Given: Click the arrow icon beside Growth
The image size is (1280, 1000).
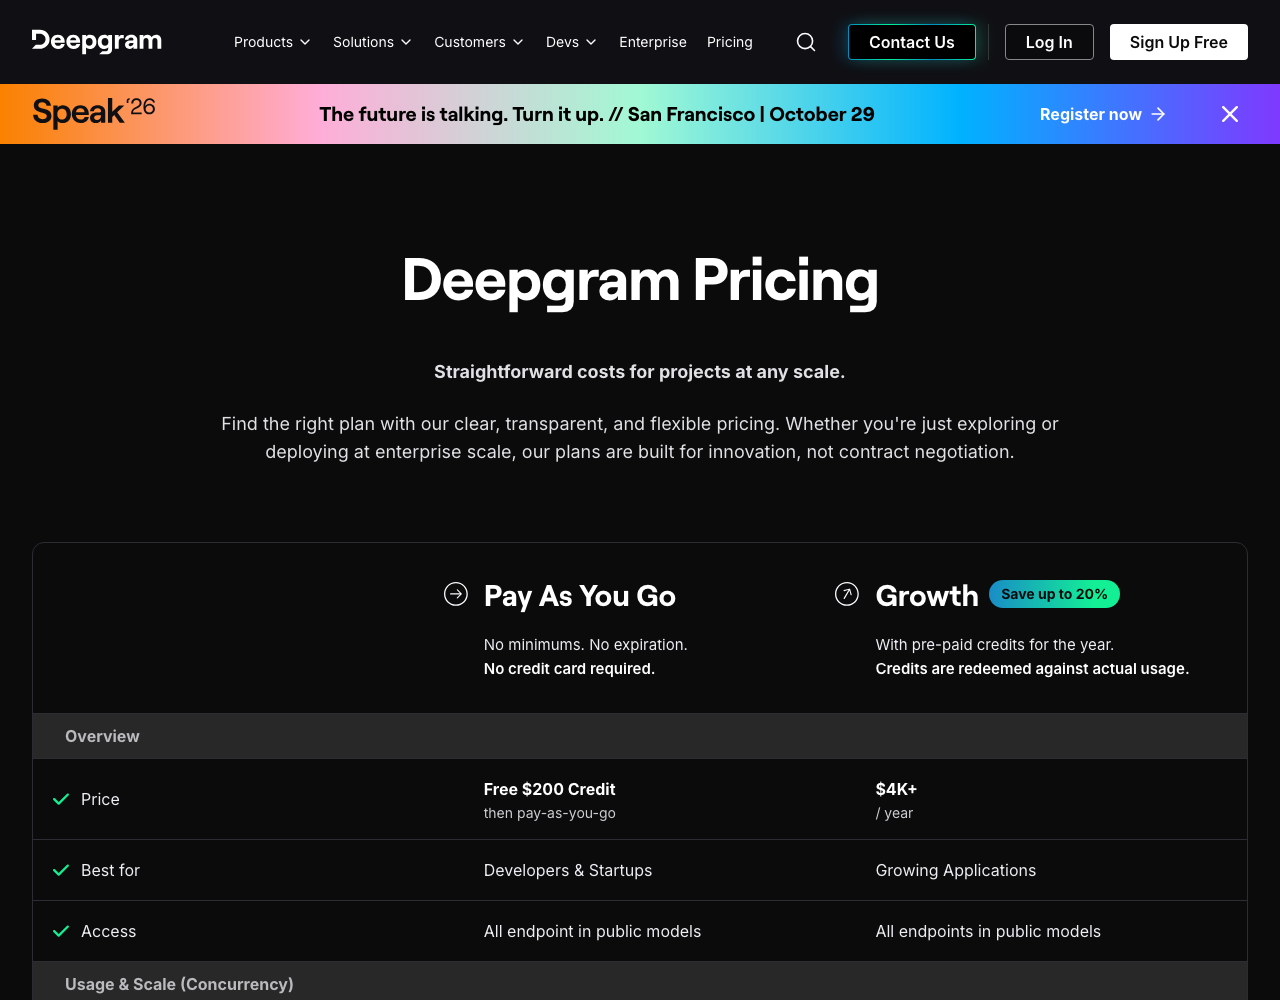Looking at the screenshot, I should point(847,594).
